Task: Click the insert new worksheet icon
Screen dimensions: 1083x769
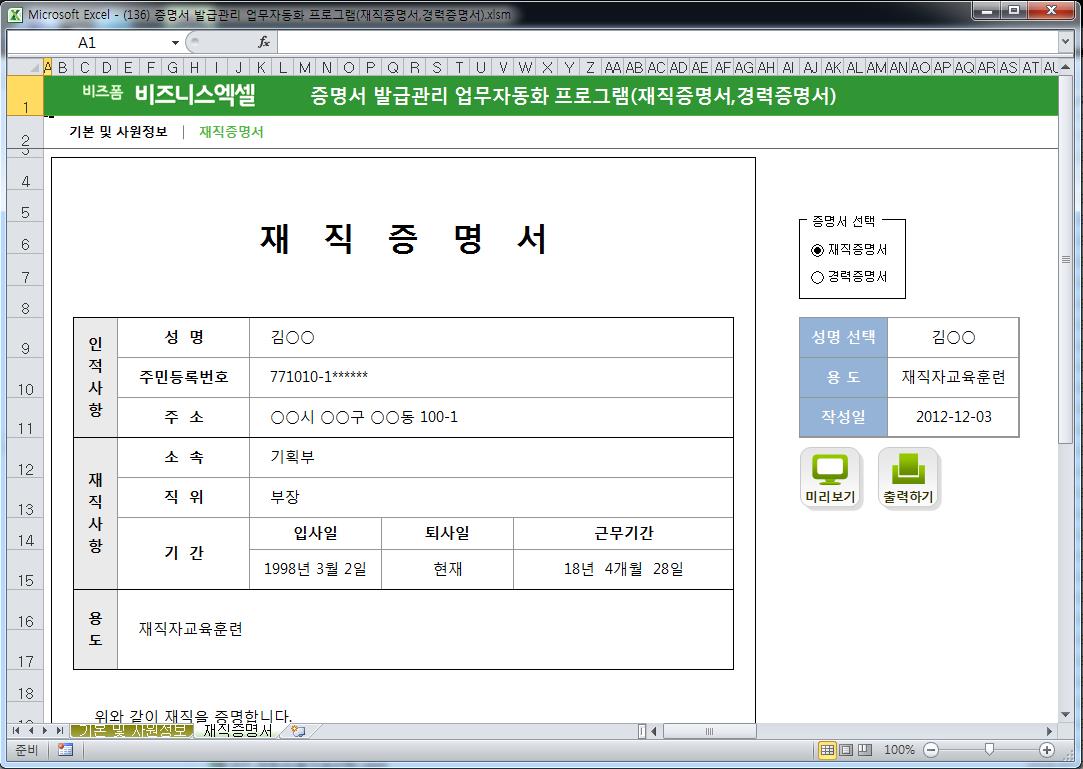Action: [x=298, y=730]
